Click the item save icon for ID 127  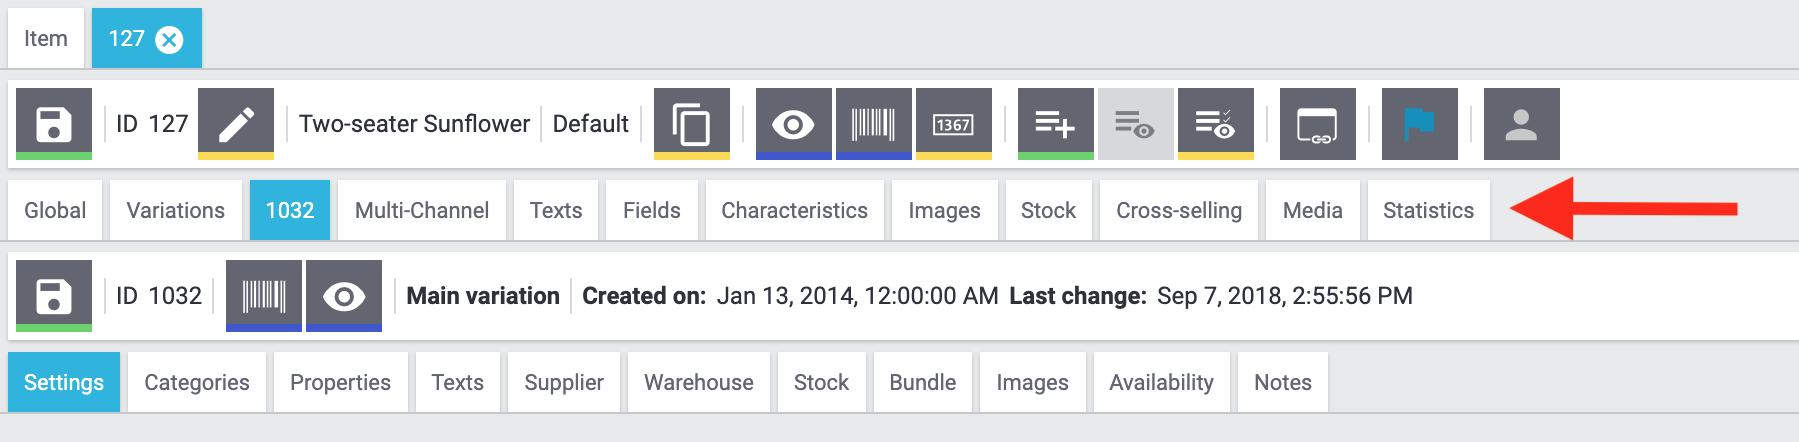point(54,124)
